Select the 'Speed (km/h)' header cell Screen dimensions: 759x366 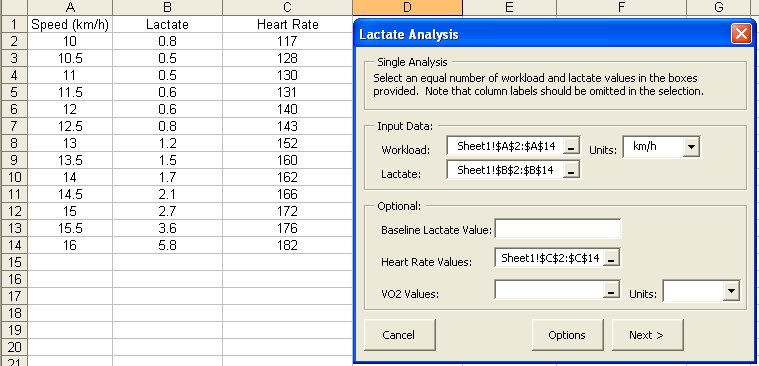pos(70,24)
